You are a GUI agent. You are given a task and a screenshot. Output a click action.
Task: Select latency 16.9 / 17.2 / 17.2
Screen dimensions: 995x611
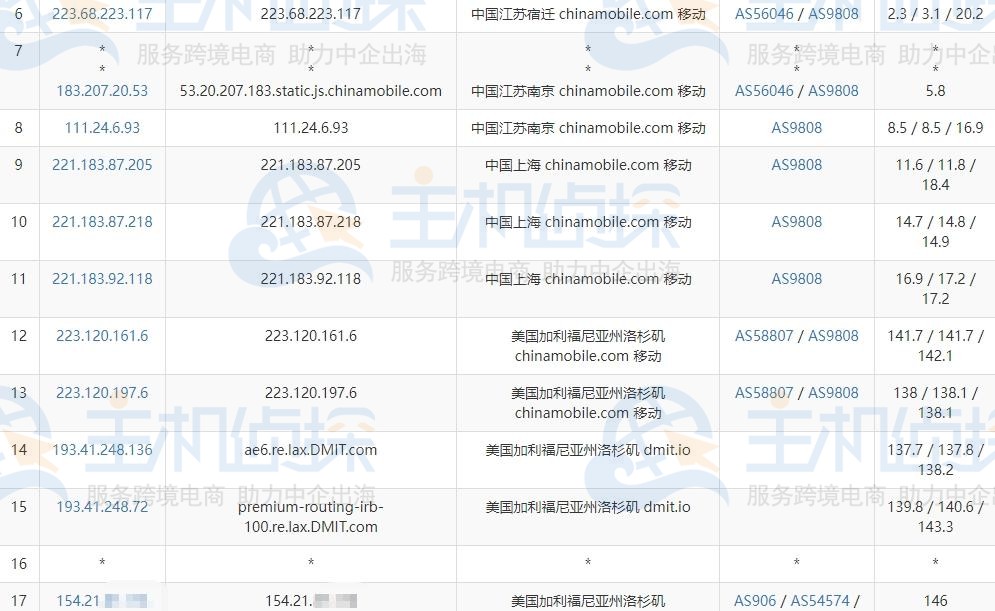point(935,288)
